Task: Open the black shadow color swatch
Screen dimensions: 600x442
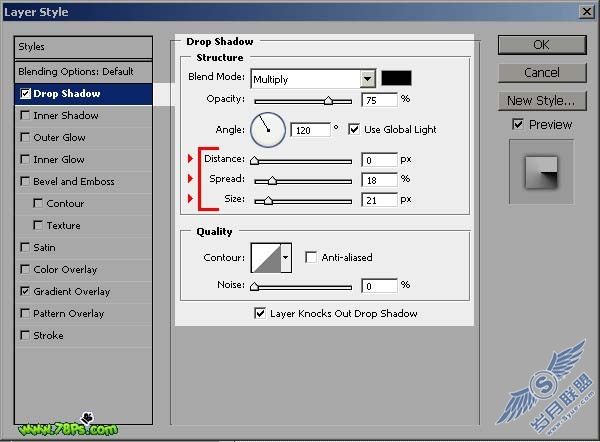Action: [396, 78]
